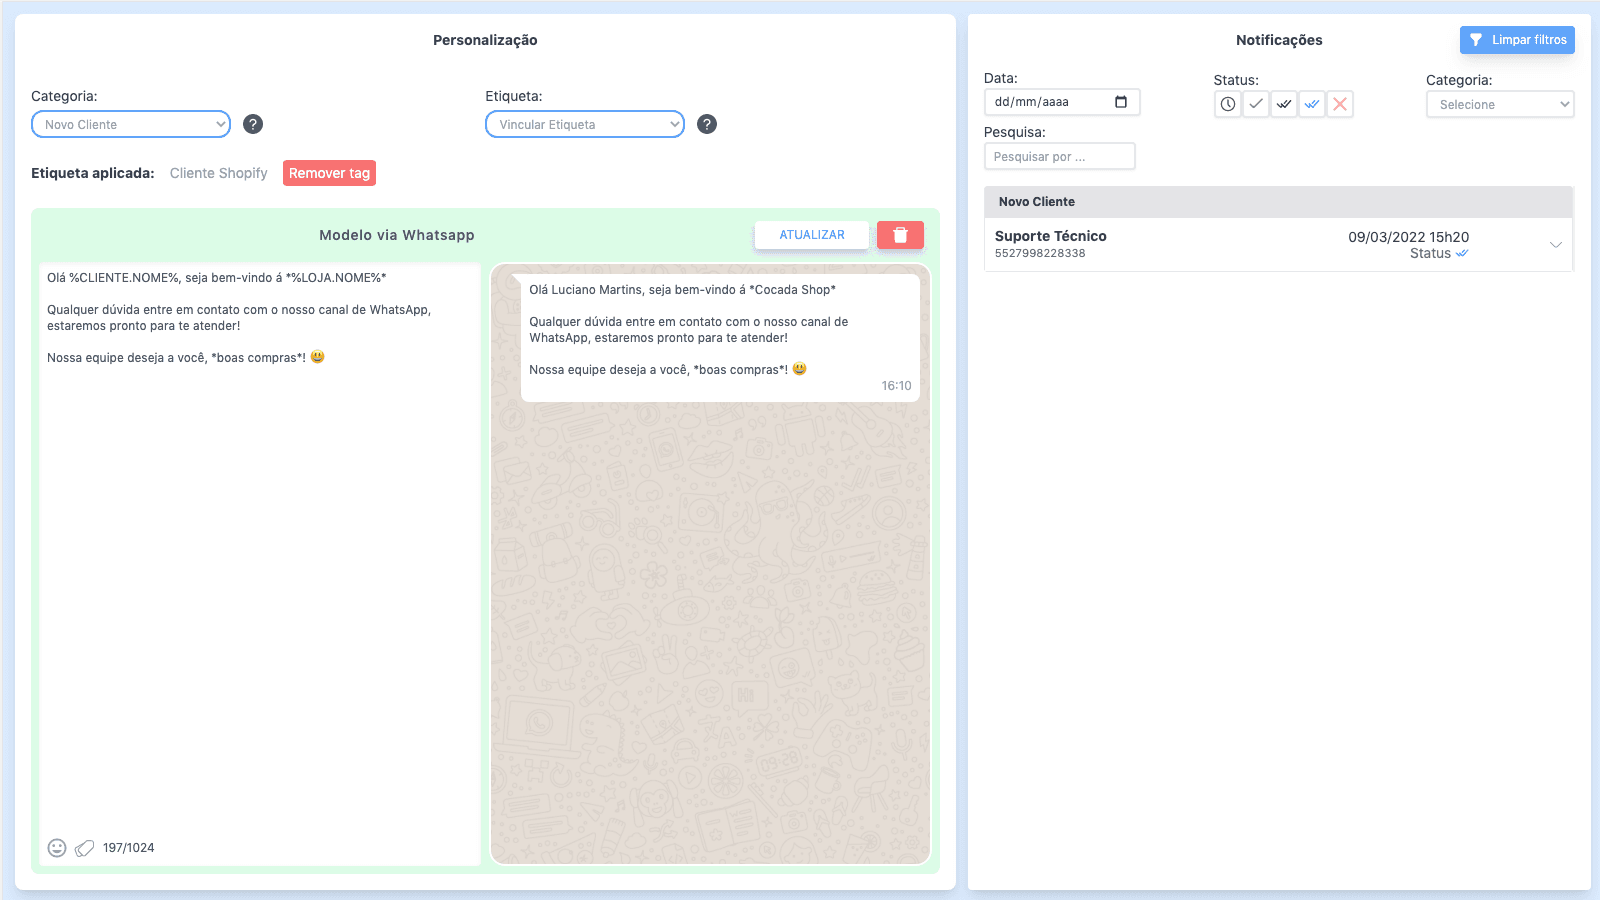
Task: Click the Limpar filtros button
Action: [1517, 40]
